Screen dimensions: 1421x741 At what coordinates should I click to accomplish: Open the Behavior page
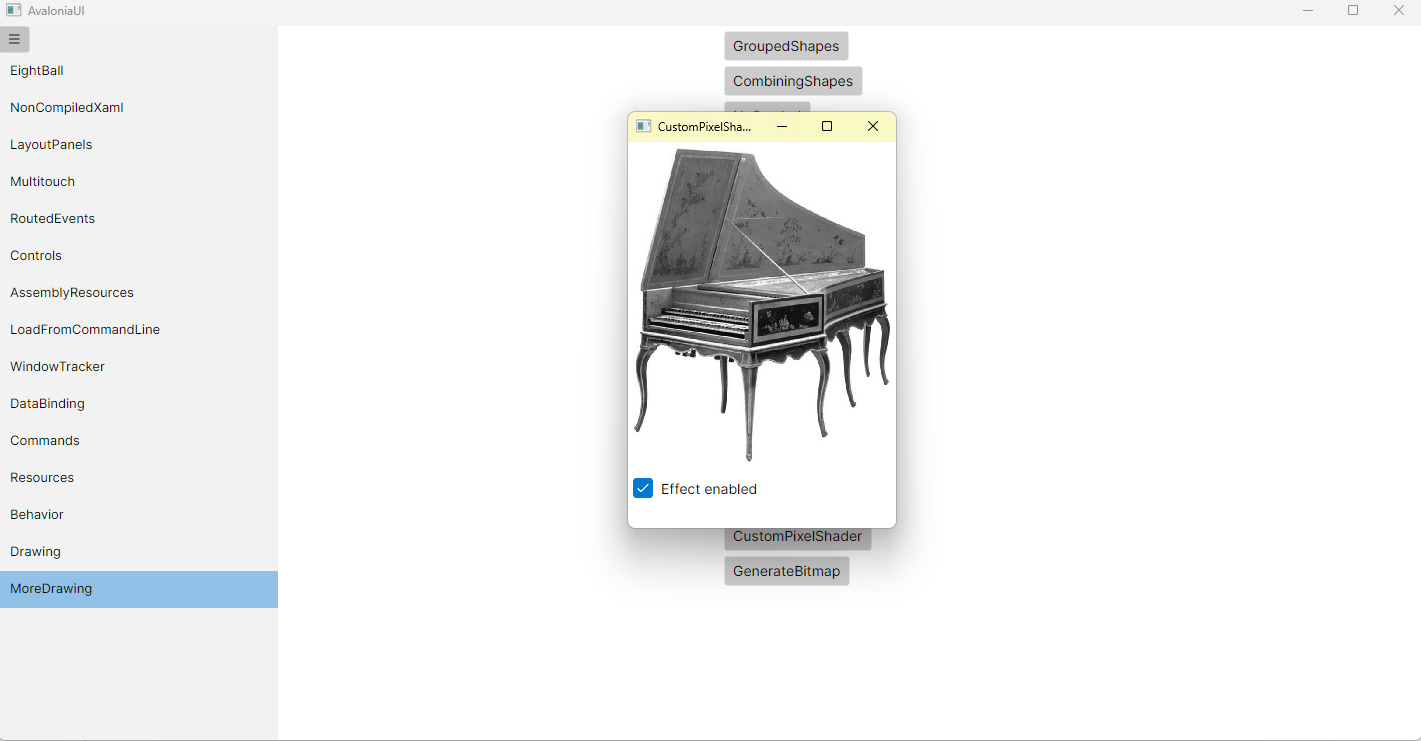(139, 515)
